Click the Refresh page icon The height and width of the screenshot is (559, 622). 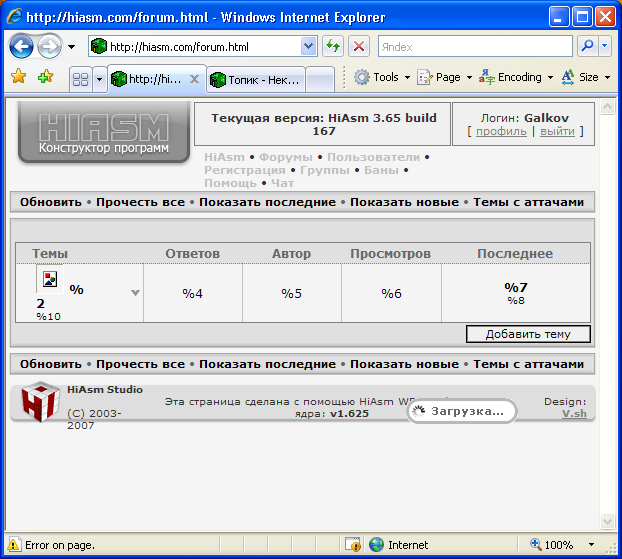[x=333, y=47]
